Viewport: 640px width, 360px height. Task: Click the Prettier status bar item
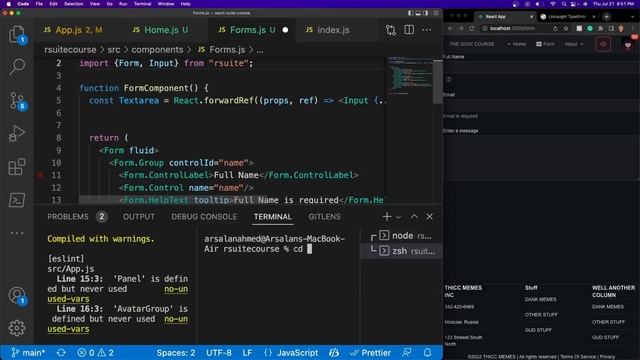point(371,353)
